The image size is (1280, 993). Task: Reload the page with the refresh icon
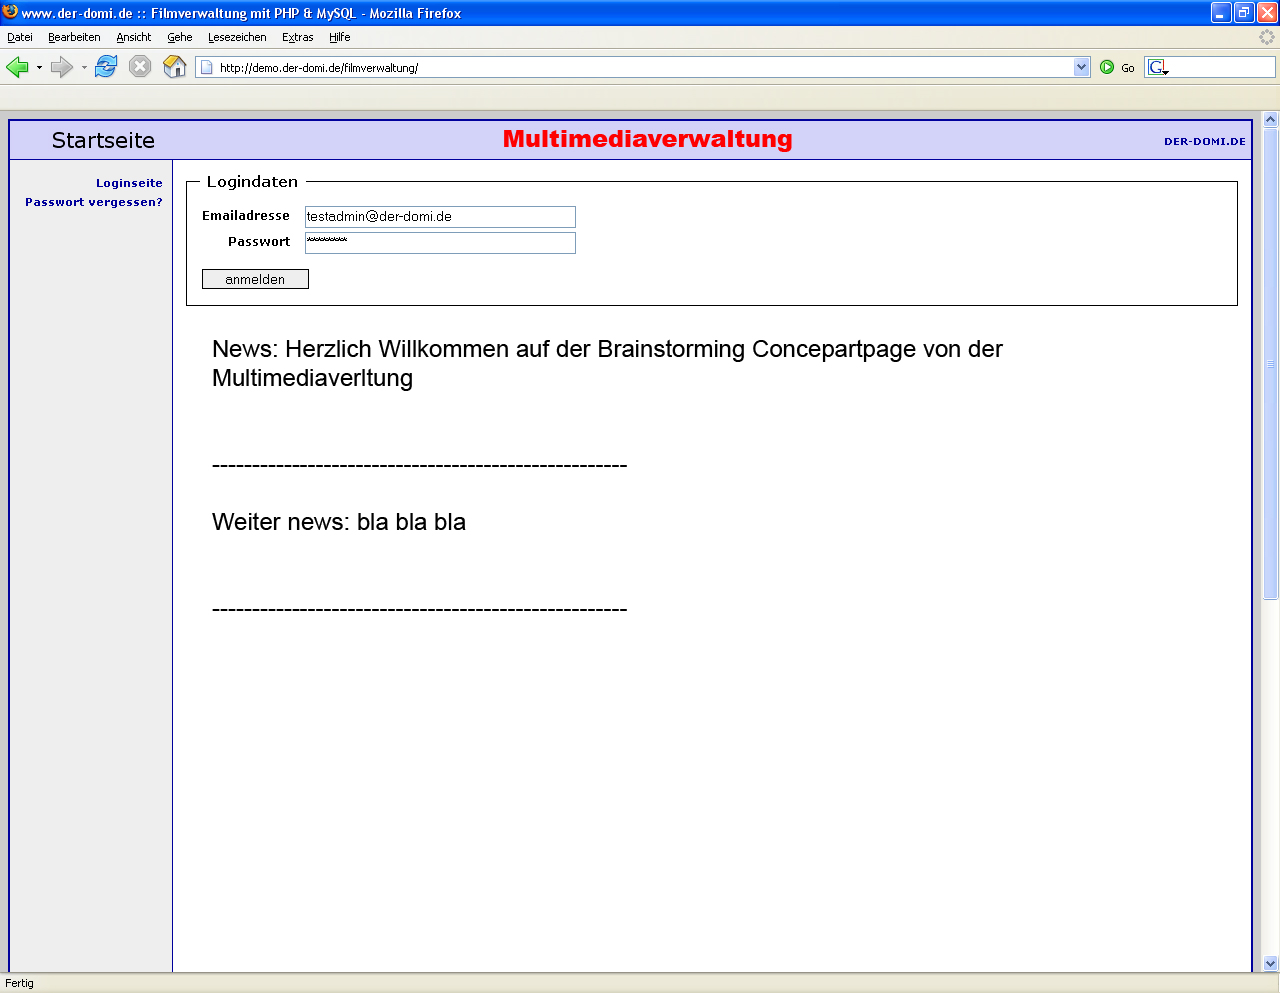click(106, 67)
